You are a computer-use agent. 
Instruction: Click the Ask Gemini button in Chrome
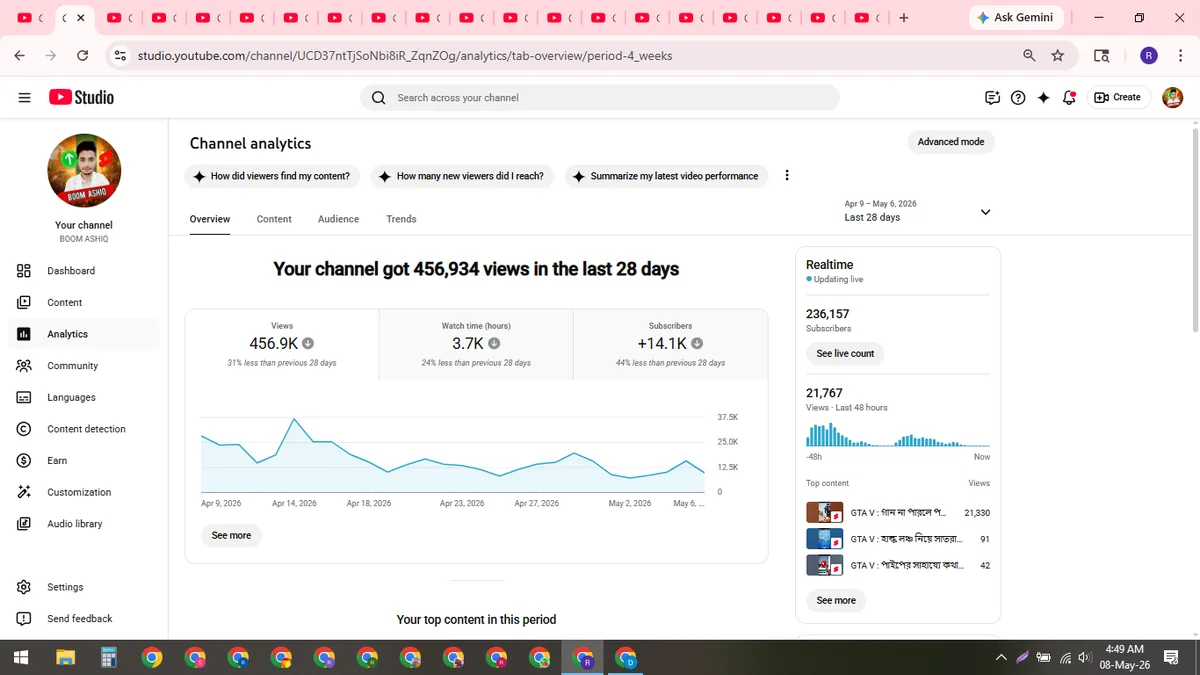(1015, 18)
